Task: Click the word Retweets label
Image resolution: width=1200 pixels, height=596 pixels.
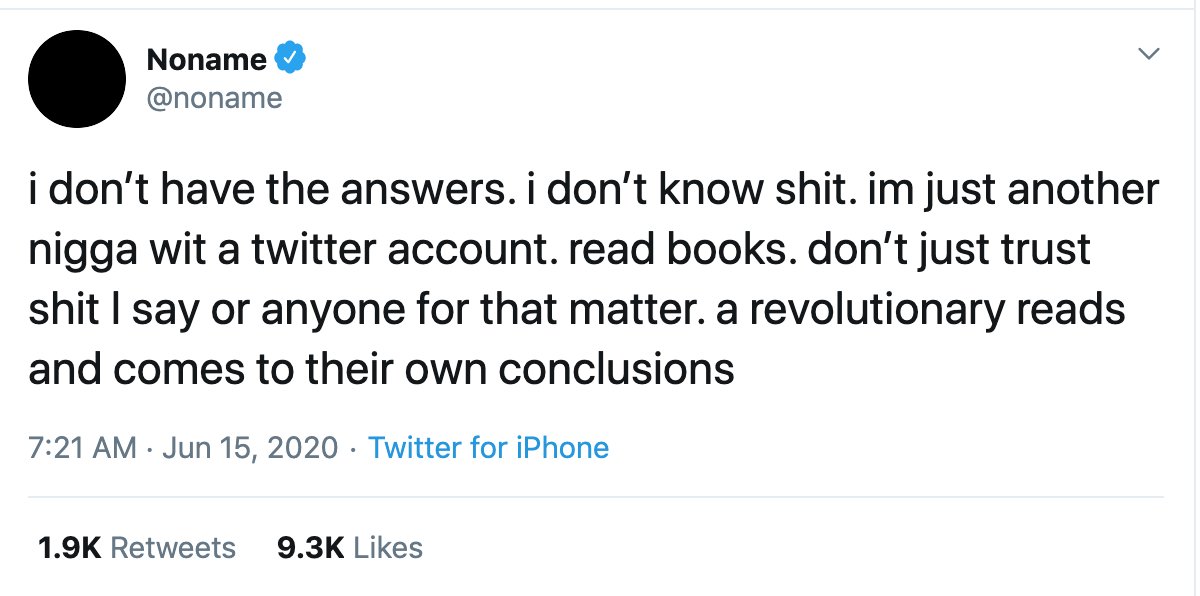Action: [172, 547]
